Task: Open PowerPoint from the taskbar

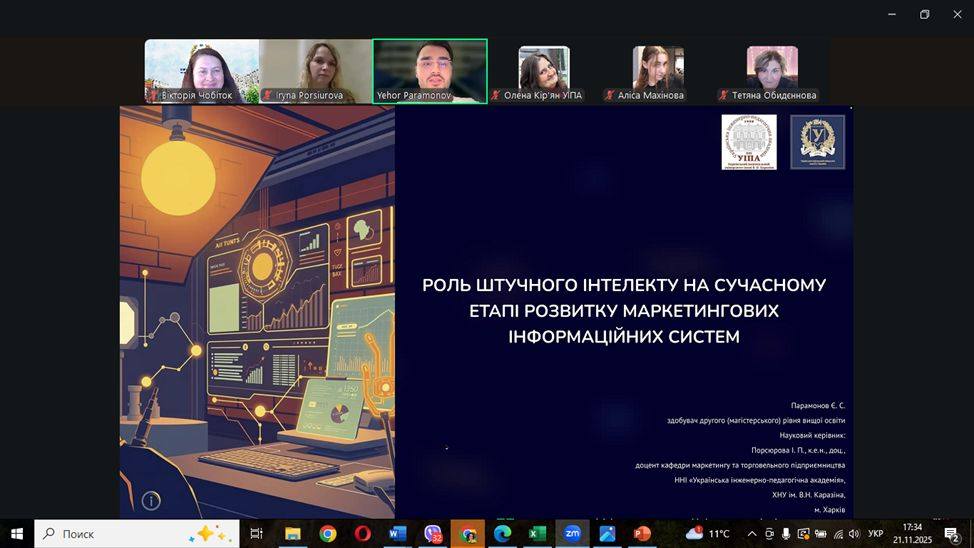Action: [x=641, y=534]
